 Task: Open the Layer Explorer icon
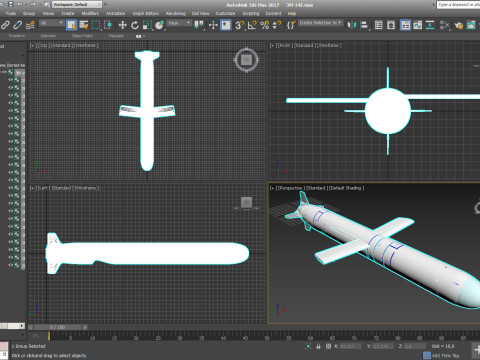391,25
